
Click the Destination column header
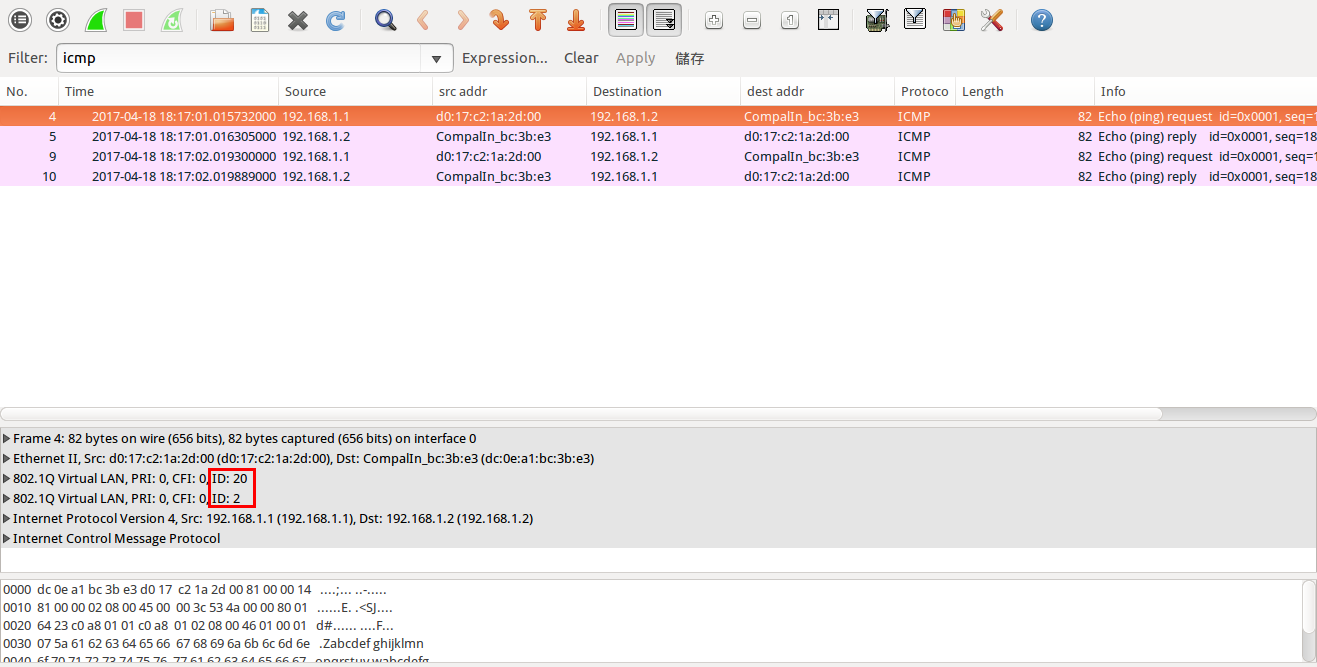[x=627, y=92]
